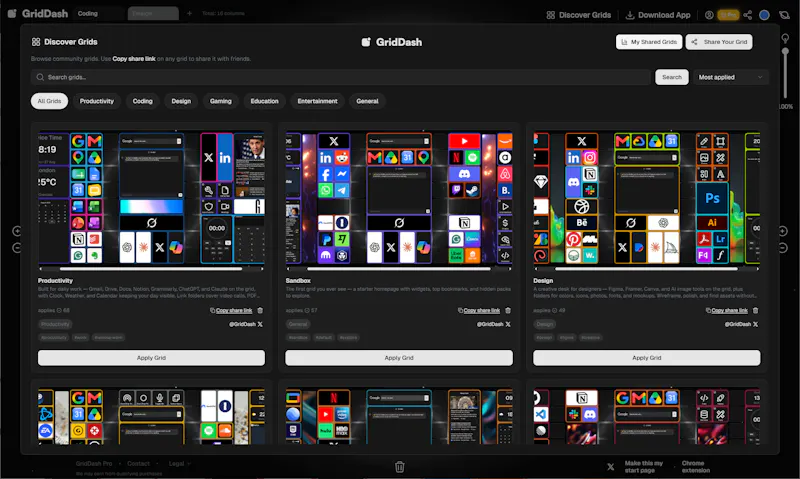Click the Photoshop icon in Design preview
The height and width of the screenshot is (479, 800).
(x=712, y=198)
